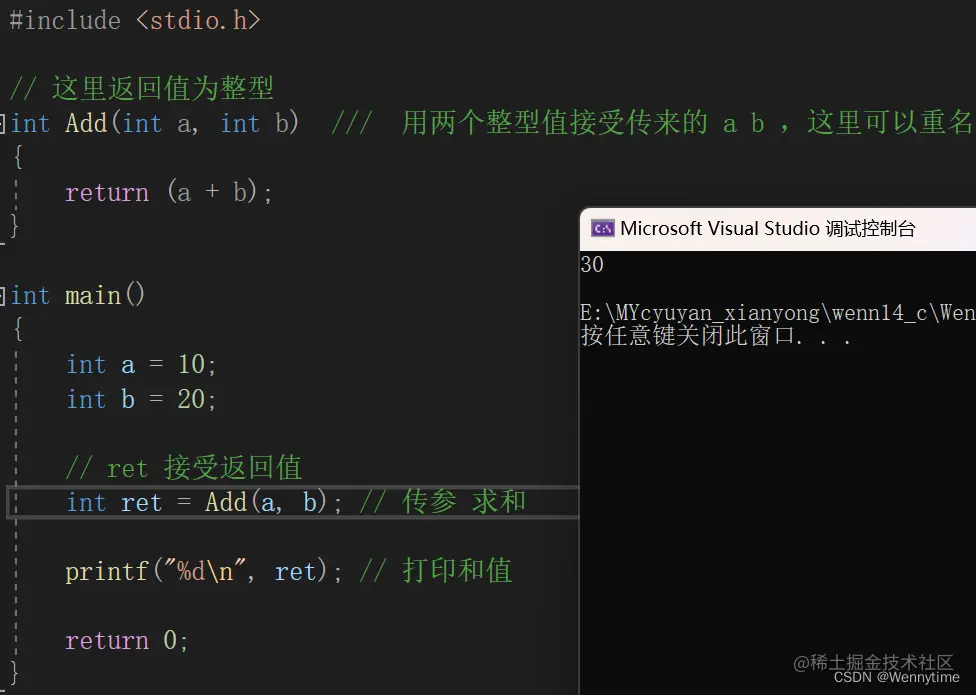Click the debug console title text
Screen dimensions: 976x695
767,228
